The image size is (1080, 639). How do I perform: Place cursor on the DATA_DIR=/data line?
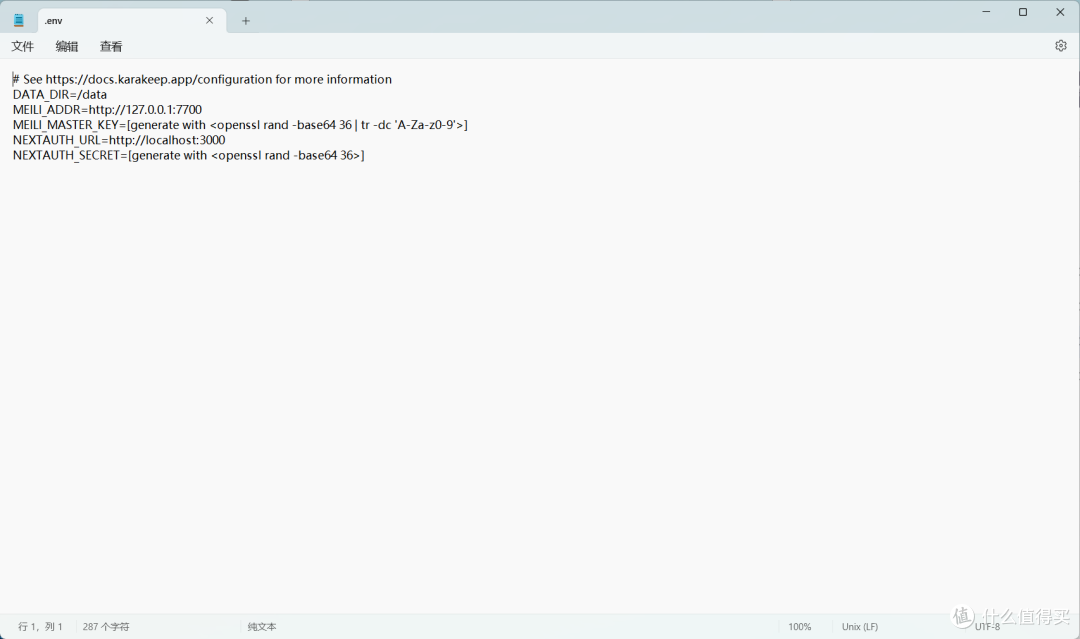pyautogui.click(x=60, y=95)
